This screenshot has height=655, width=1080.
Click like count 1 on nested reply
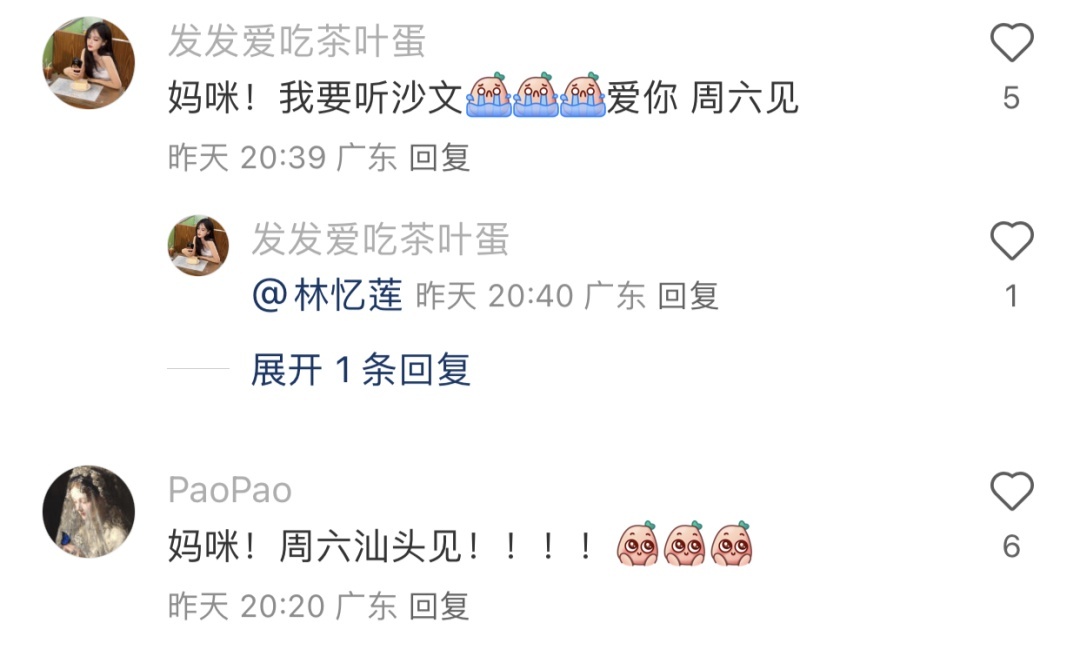tap(1011, 296)
